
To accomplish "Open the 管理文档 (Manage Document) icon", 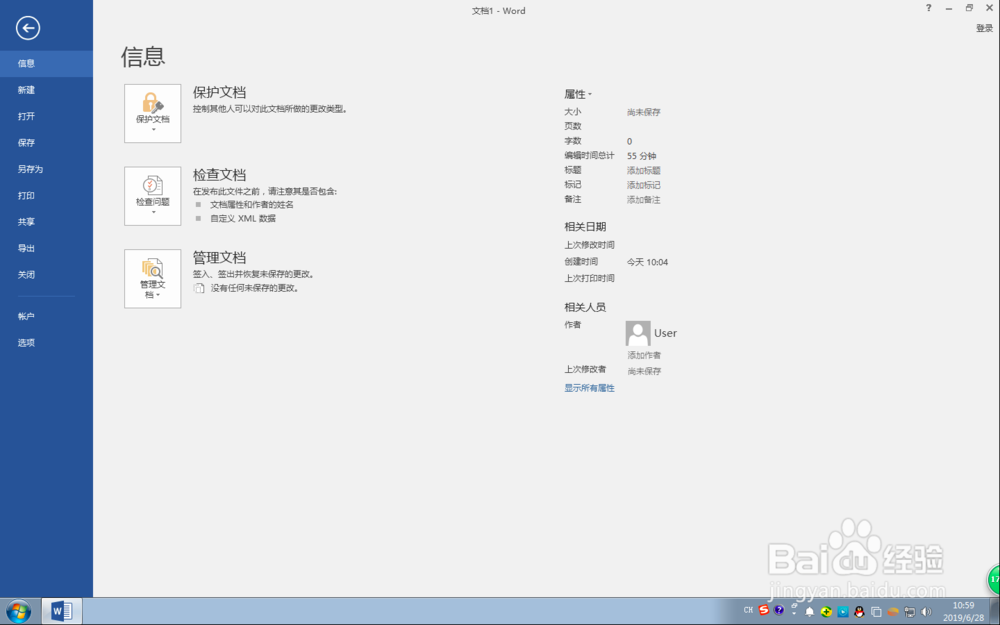I will click(152, 275).
